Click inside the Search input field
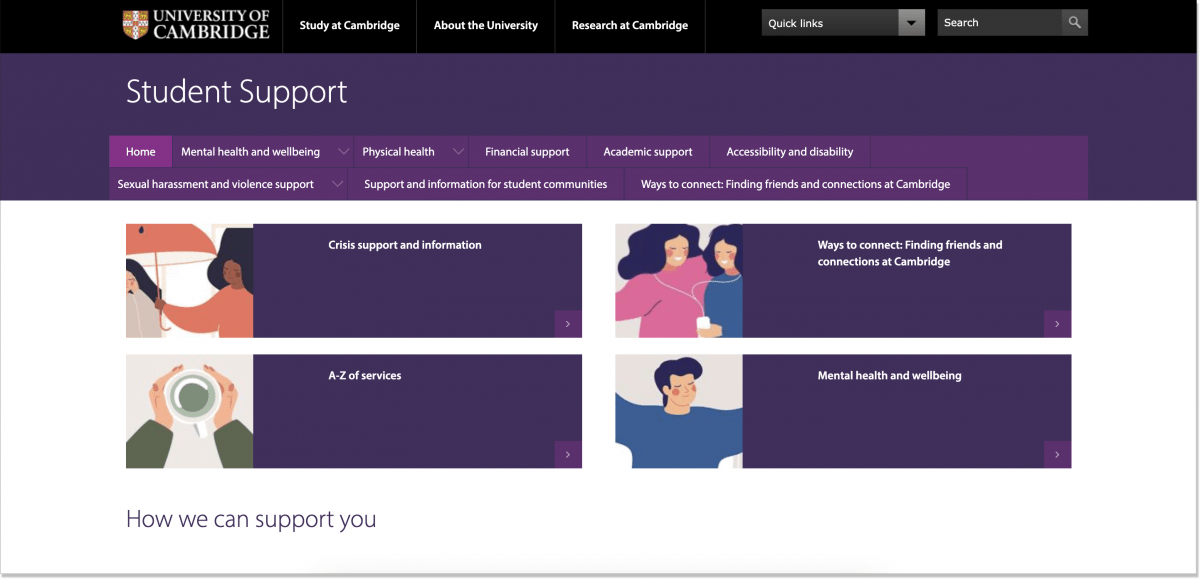 (x=1000, y=21)
